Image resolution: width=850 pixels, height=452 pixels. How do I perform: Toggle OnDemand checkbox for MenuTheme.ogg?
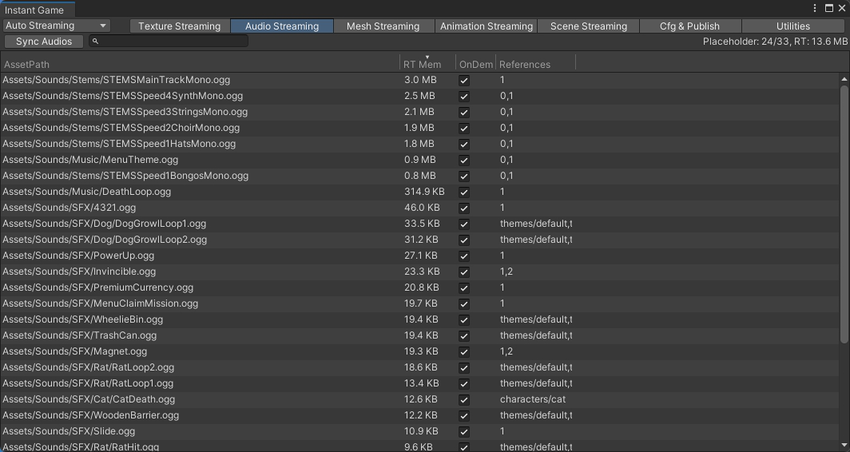tap(464, 159)
